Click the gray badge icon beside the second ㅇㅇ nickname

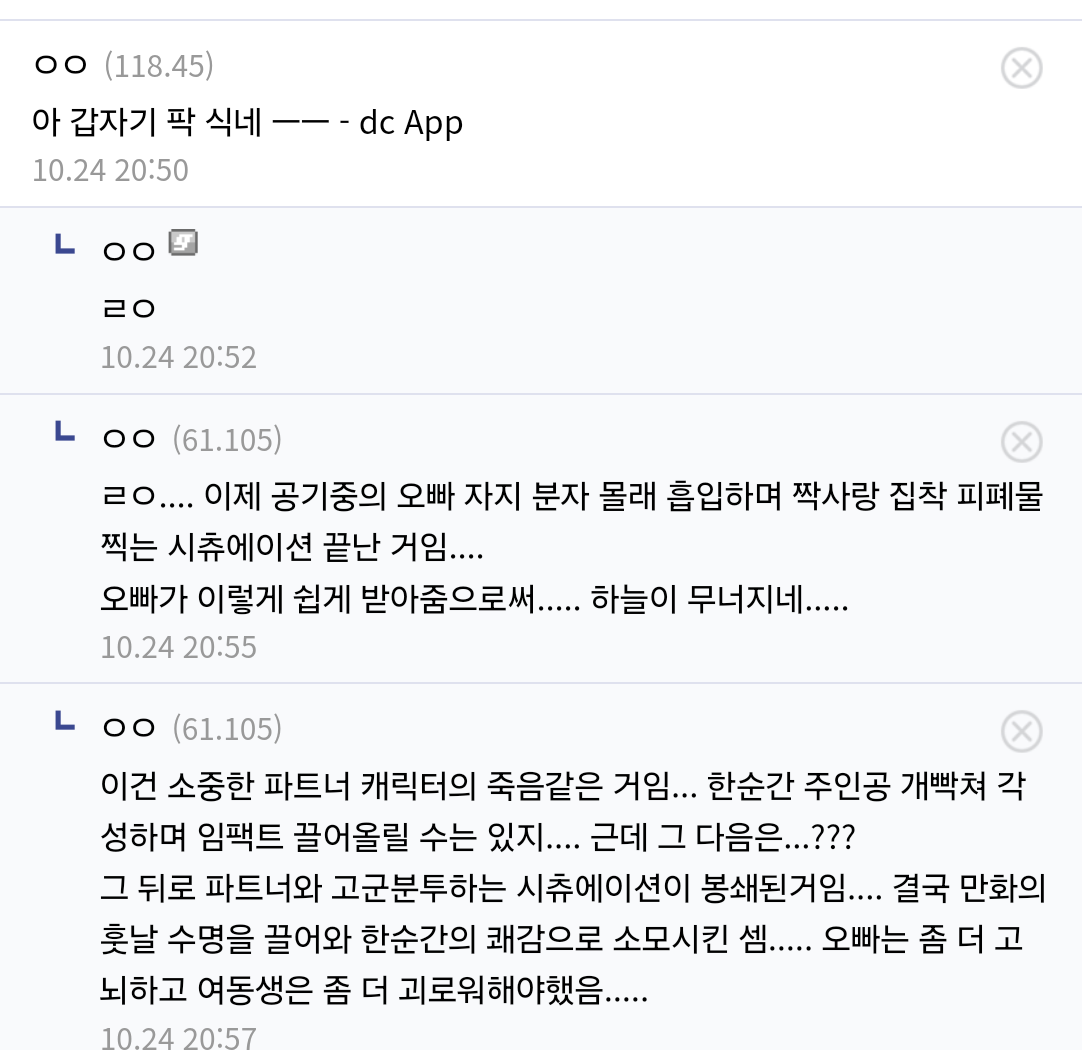coord(183,243)
